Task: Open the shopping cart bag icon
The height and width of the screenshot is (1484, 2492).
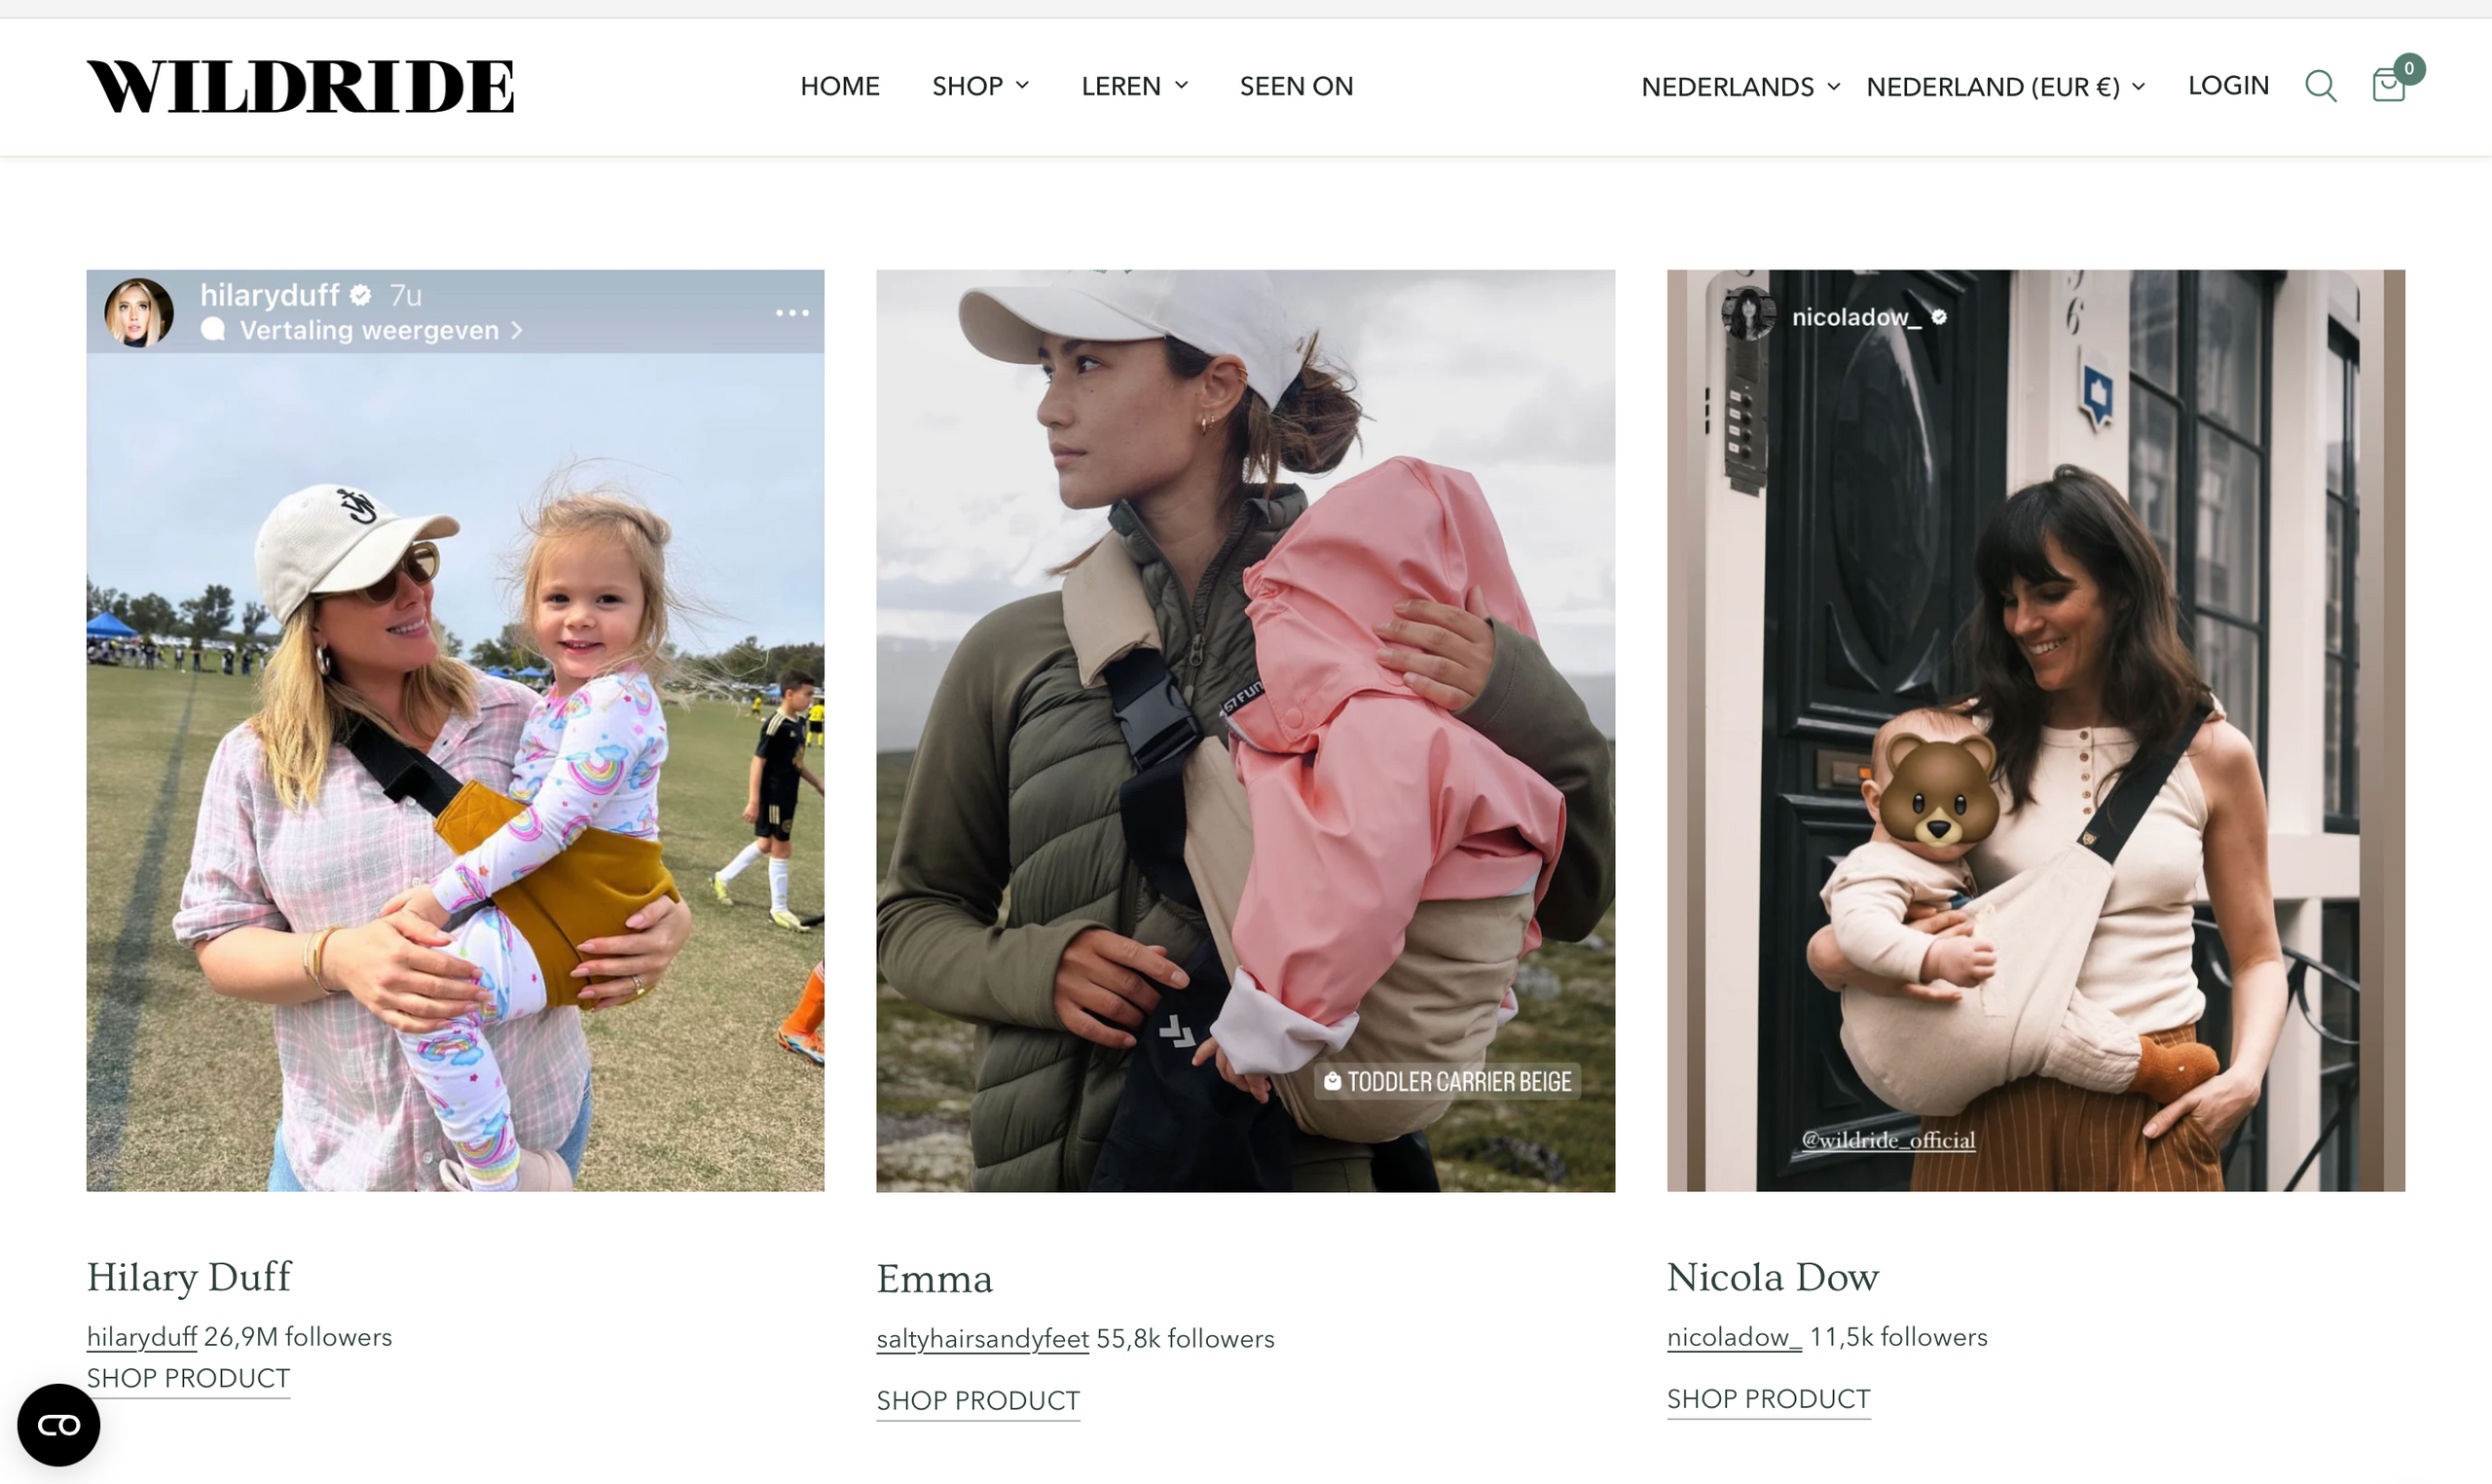Action: [x=2391, y=84]
